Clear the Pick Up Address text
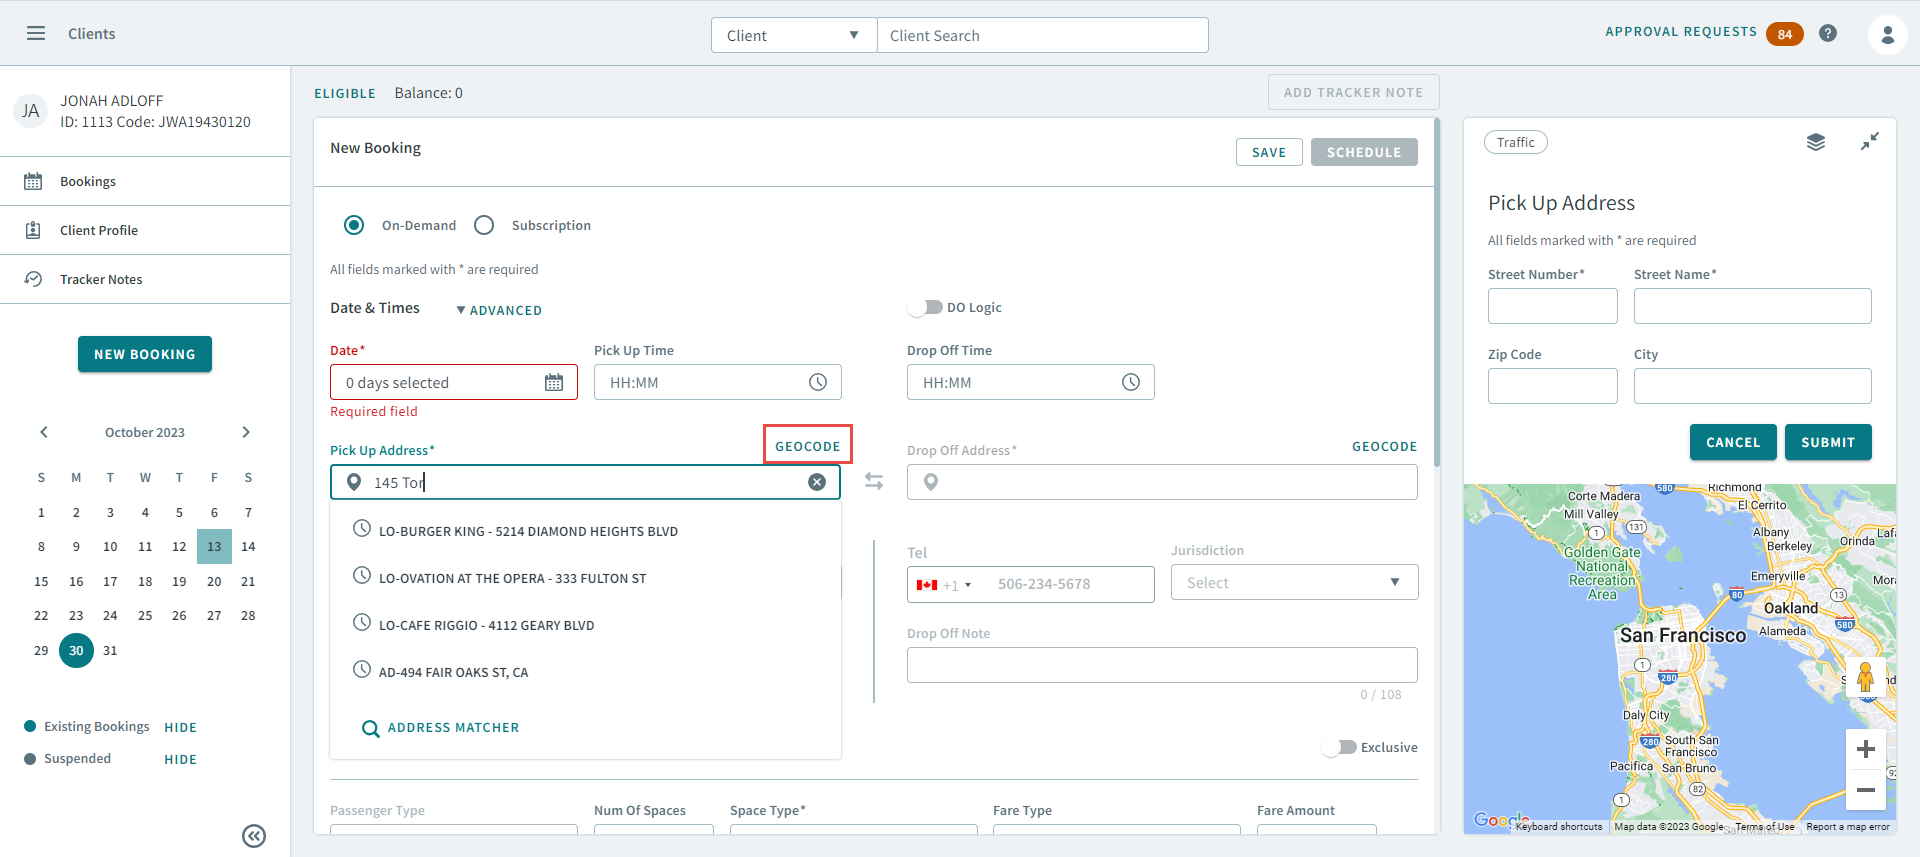The width and height of the screenshot is (1920, 857). coord(817,482)
